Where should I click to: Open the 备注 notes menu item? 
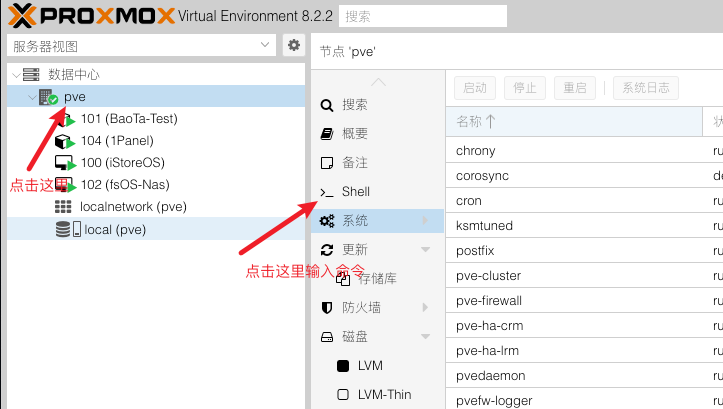[378, 163]
